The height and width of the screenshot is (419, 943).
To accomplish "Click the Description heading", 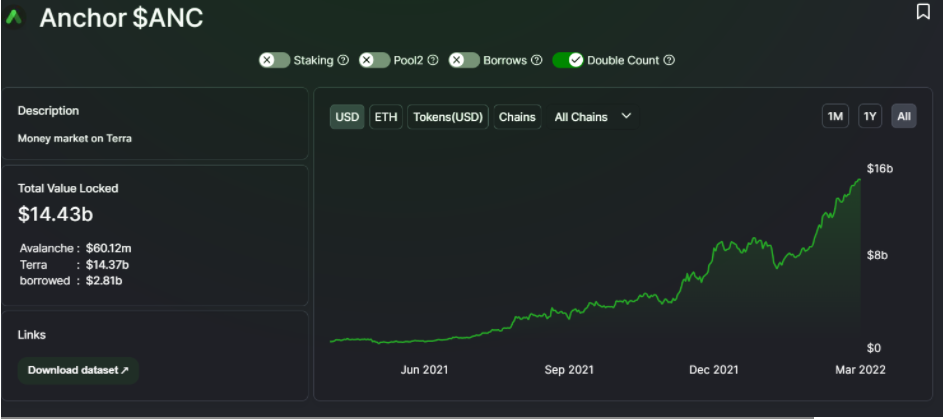I will coord(48,111).
